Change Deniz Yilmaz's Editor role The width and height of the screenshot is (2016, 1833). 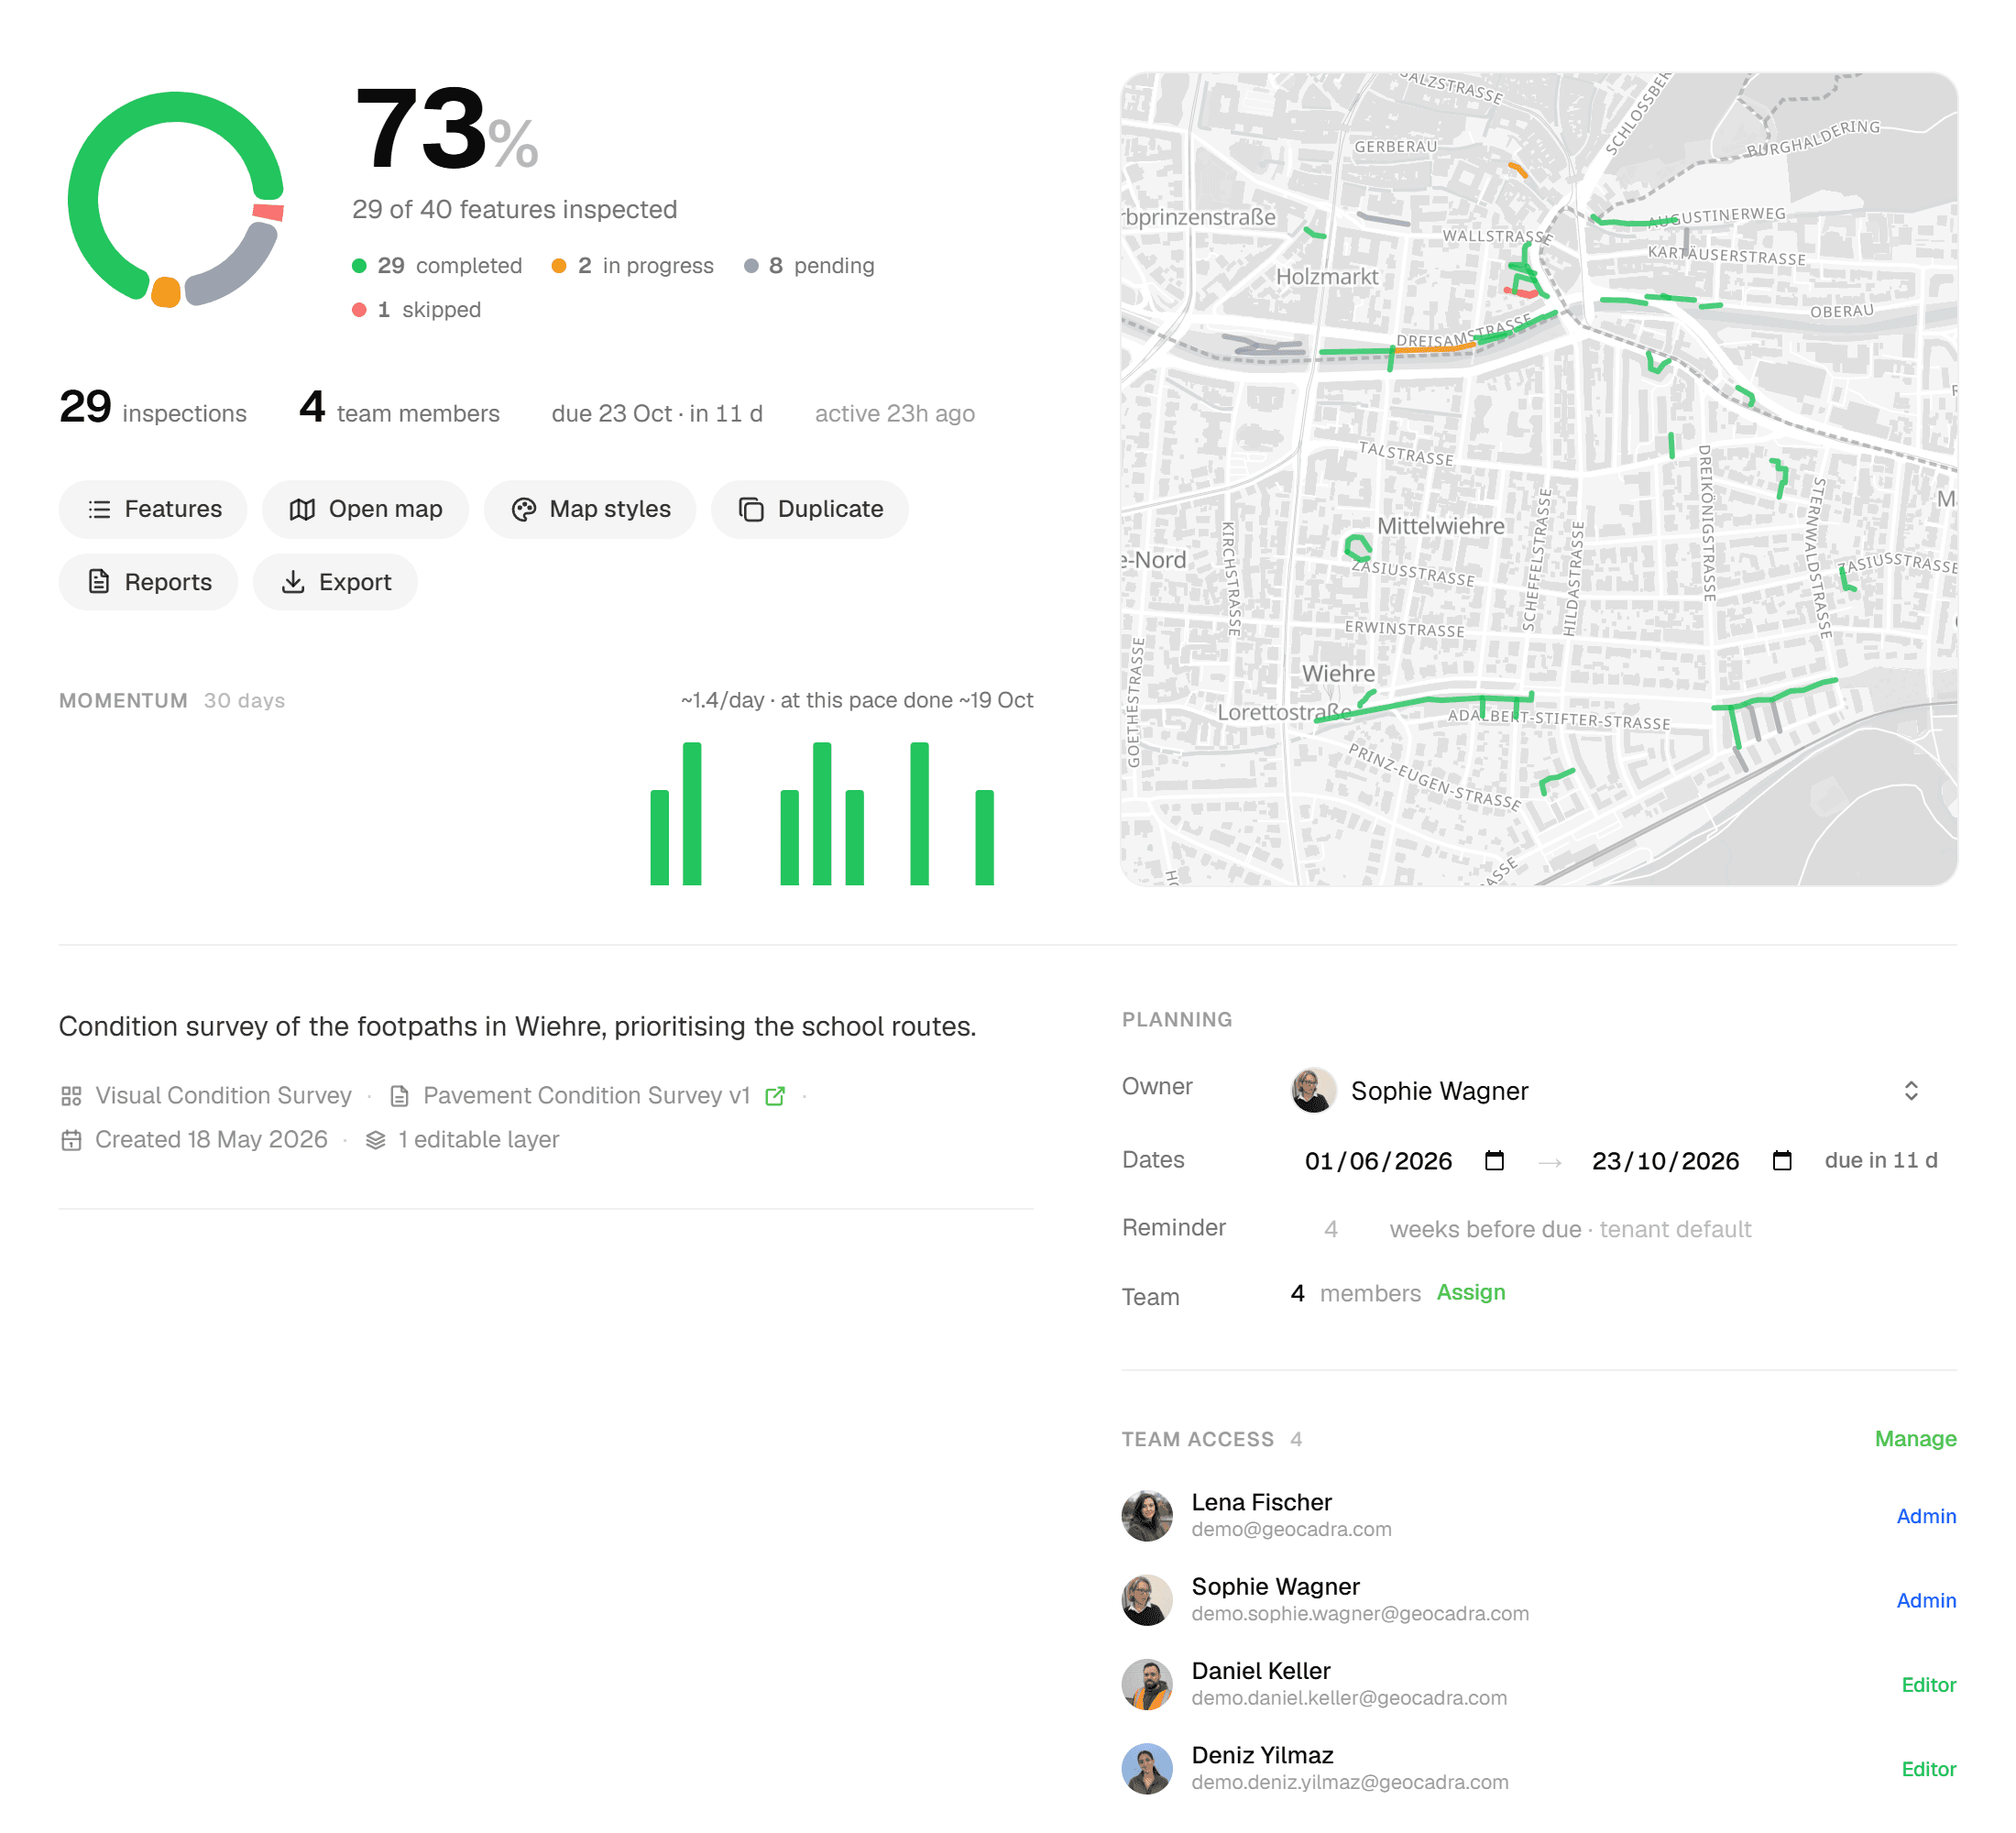coord(1928,1769)
